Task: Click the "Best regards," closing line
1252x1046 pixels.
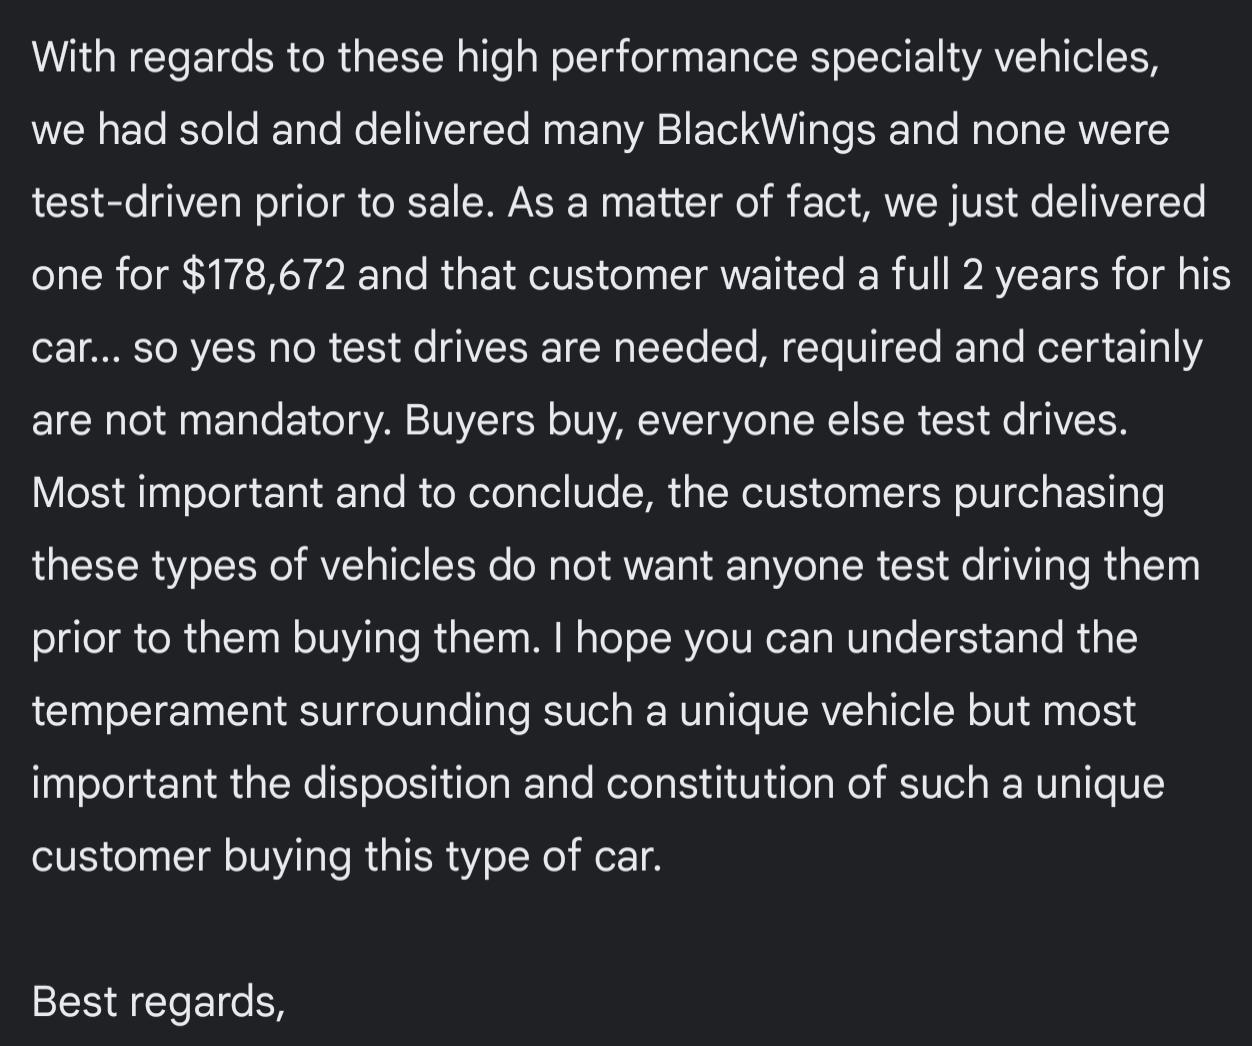Action: coord(158,1001)
